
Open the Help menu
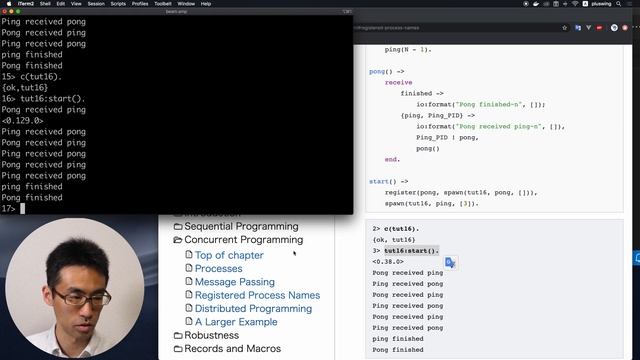pyautogui.click(x=206, y=4)
